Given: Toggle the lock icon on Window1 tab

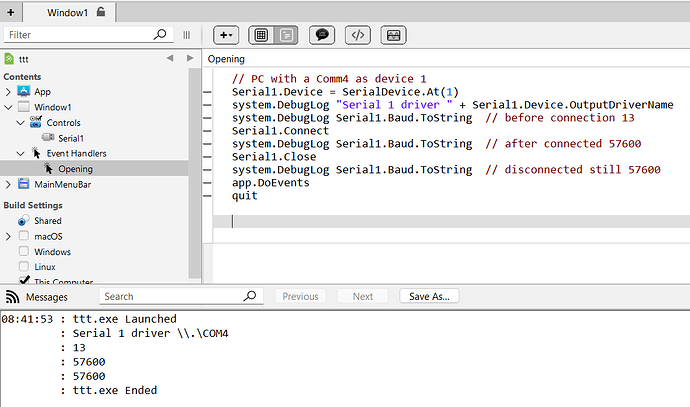Looking at the screenshot, I should coord(101,12).
